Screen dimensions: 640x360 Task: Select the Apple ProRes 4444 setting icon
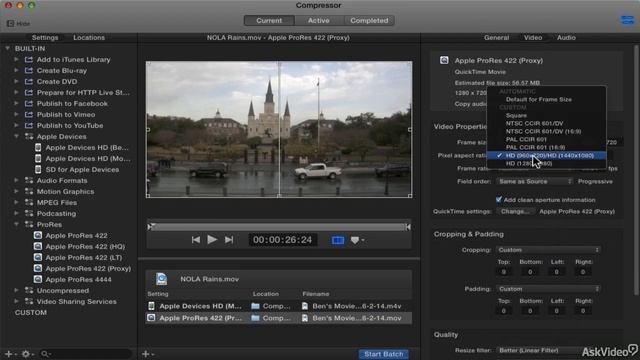pos(38,279)
